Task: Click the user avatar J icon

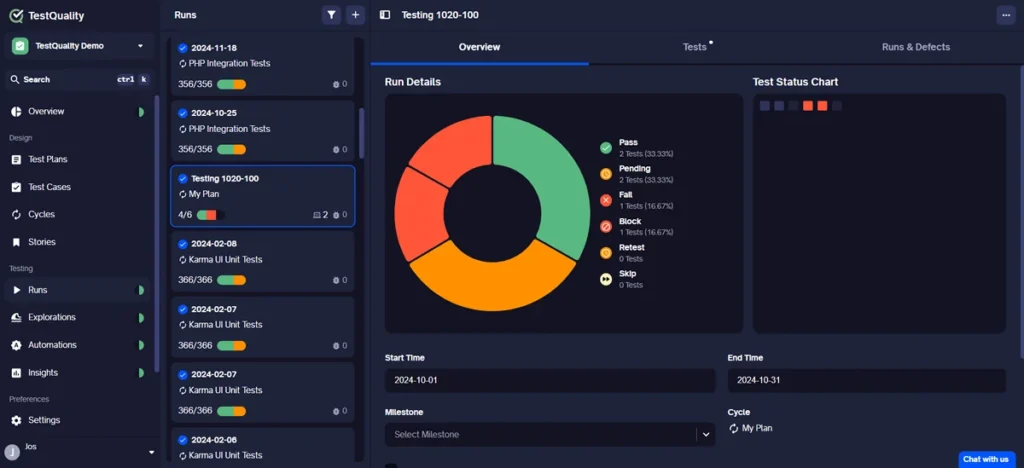Action: coord(12,452)
